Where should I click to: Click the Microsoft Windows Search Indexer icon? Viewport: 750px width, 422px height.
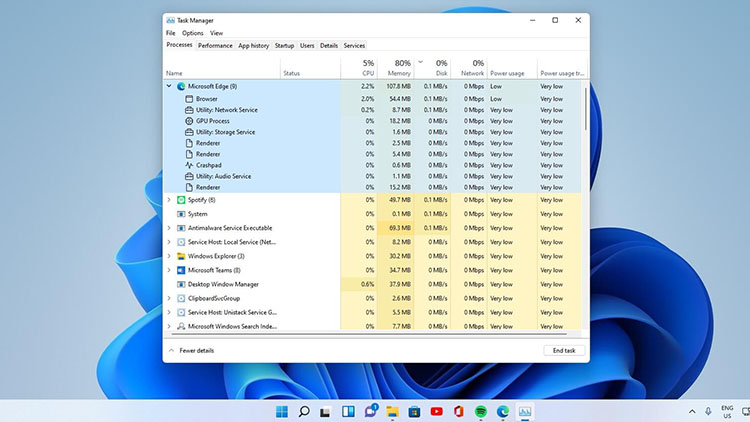(181, 326)
